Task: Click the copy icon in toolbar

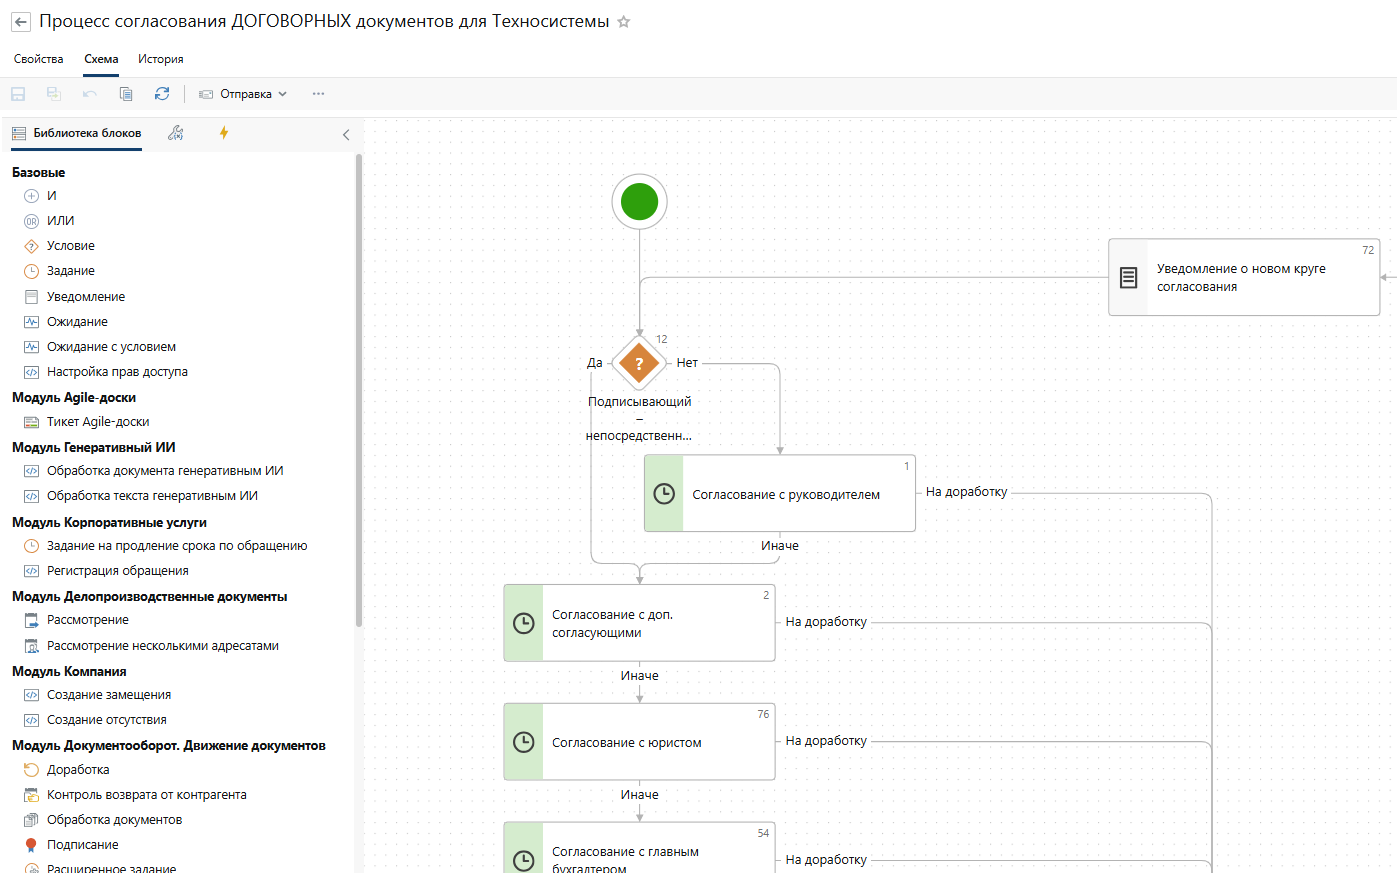Action: 126,94
